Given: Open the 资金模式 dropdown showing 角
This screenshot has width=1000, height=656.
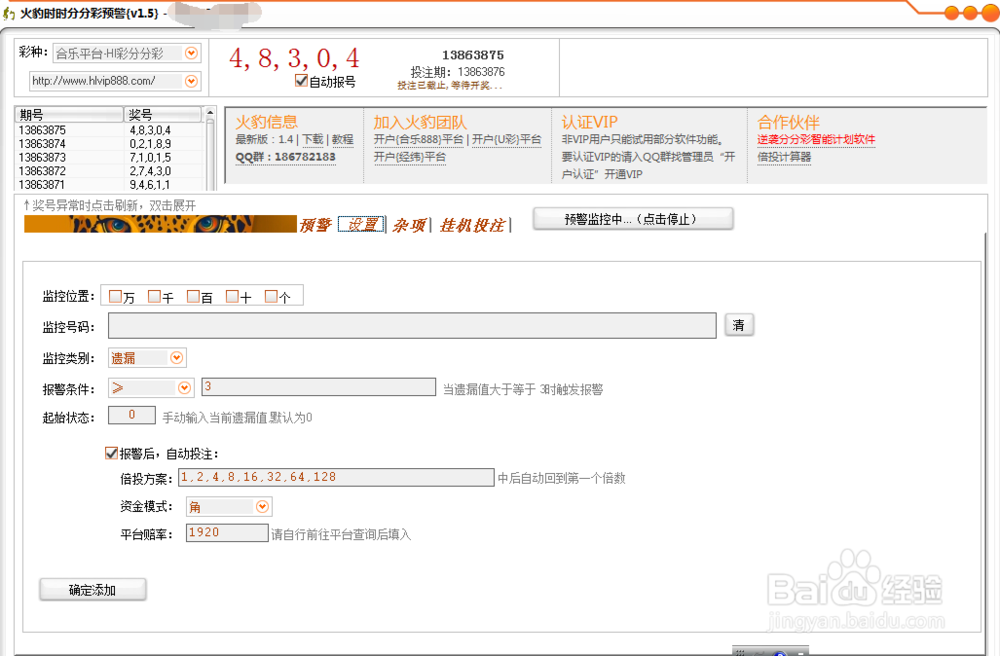Looking at the screenshot, I should click(x=263, y=506).
